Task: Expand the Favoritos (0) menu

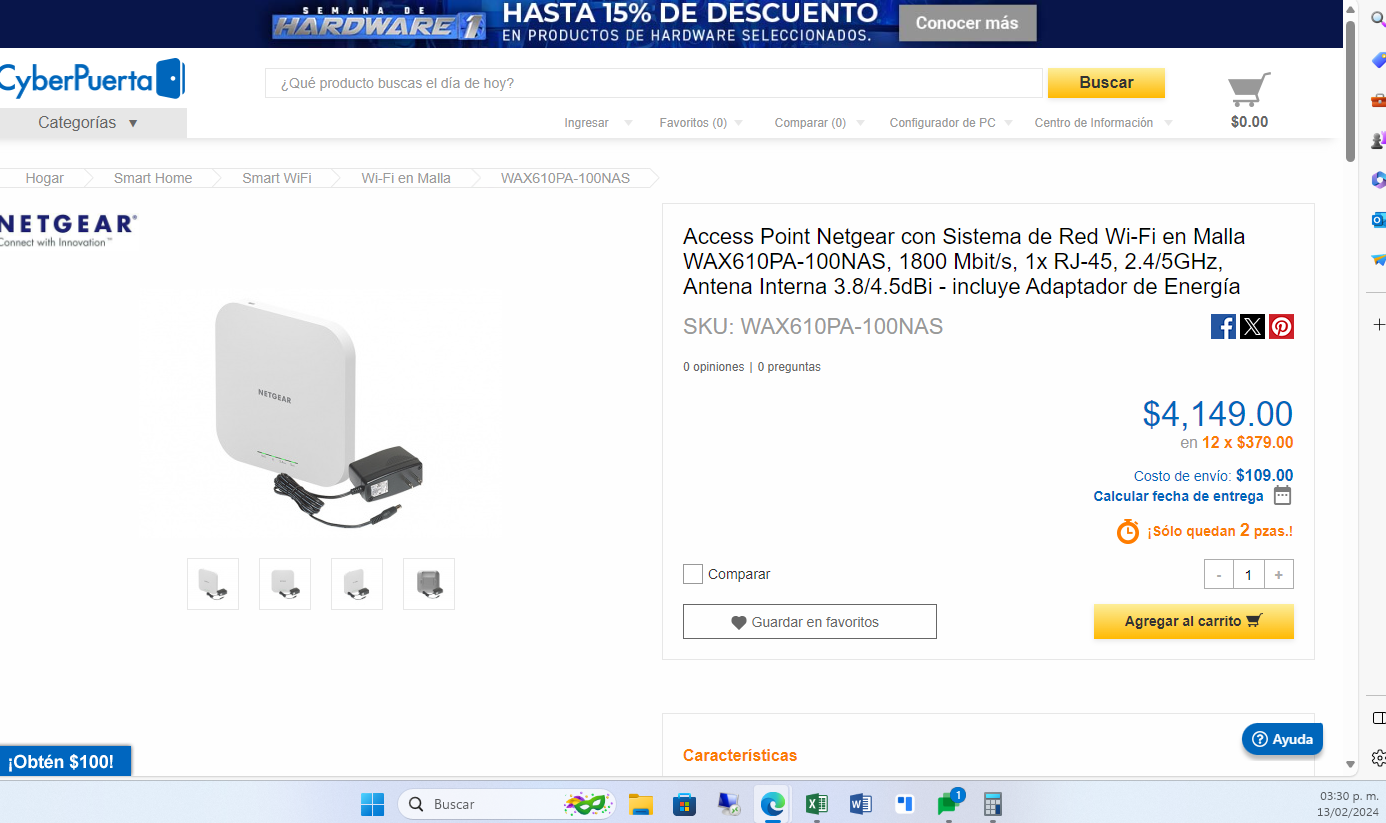Action: (x=701, y=123)
